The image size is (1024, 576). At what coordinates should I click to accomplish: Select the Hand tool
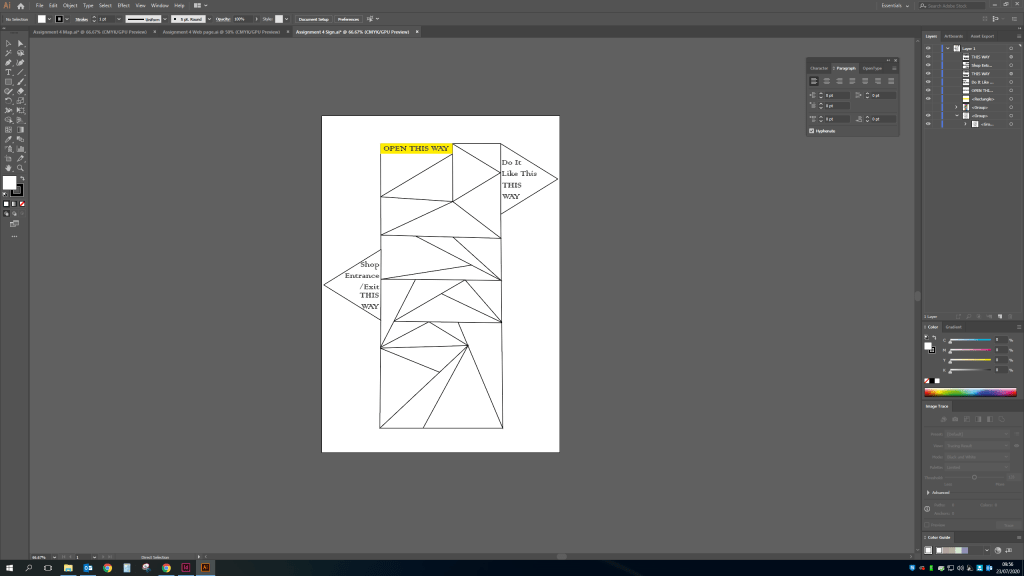(9, 168)
